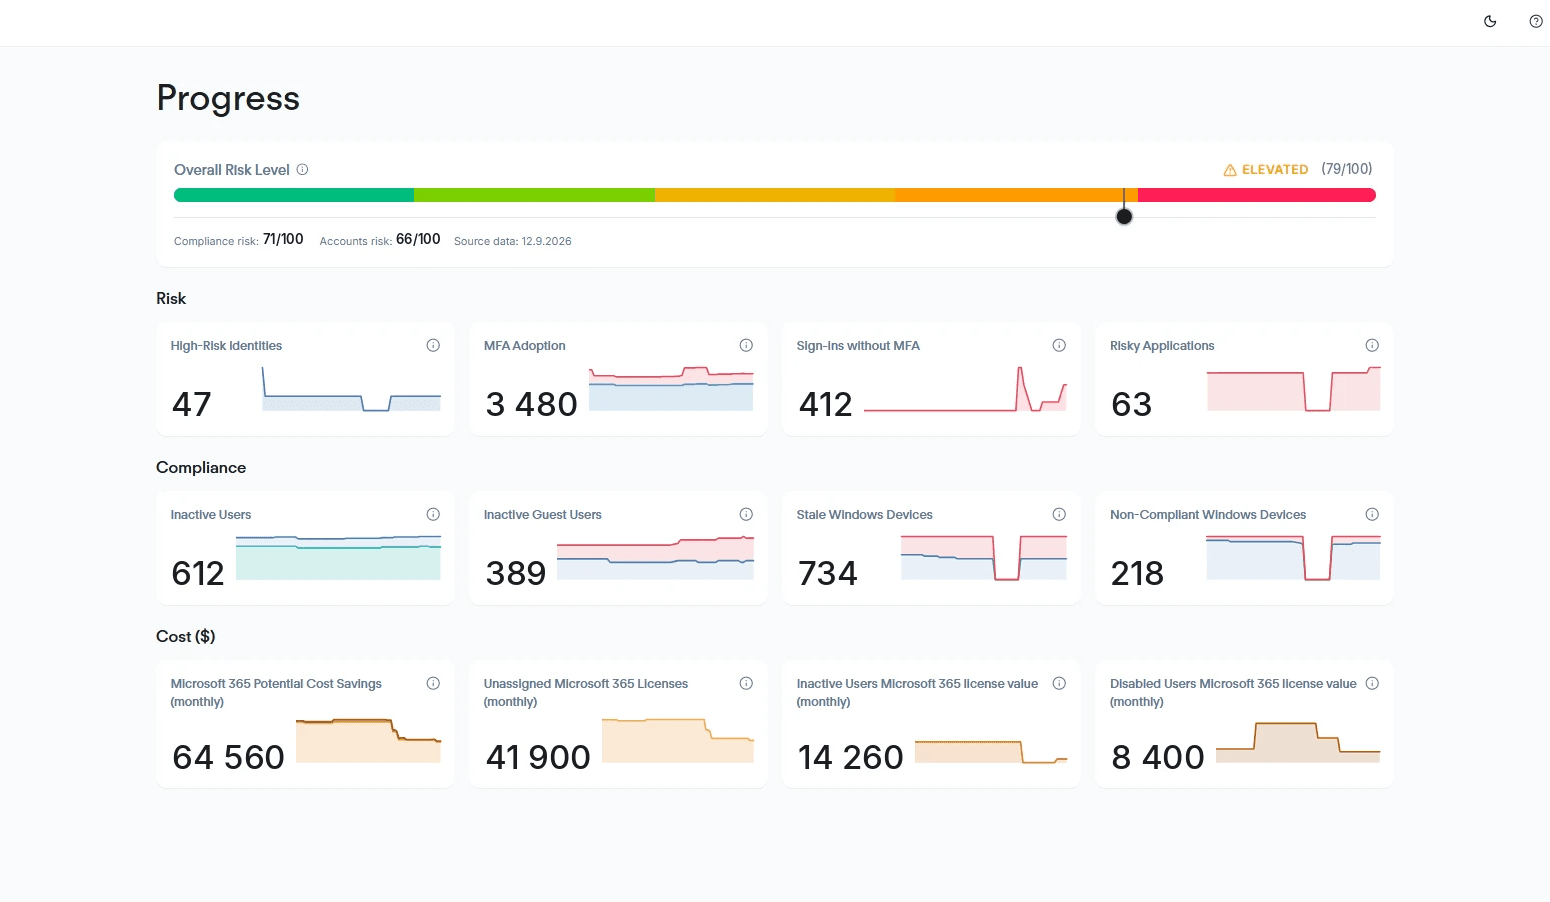Open info icon on Non-Compliant Windows Devices card

coord(1372,514)
